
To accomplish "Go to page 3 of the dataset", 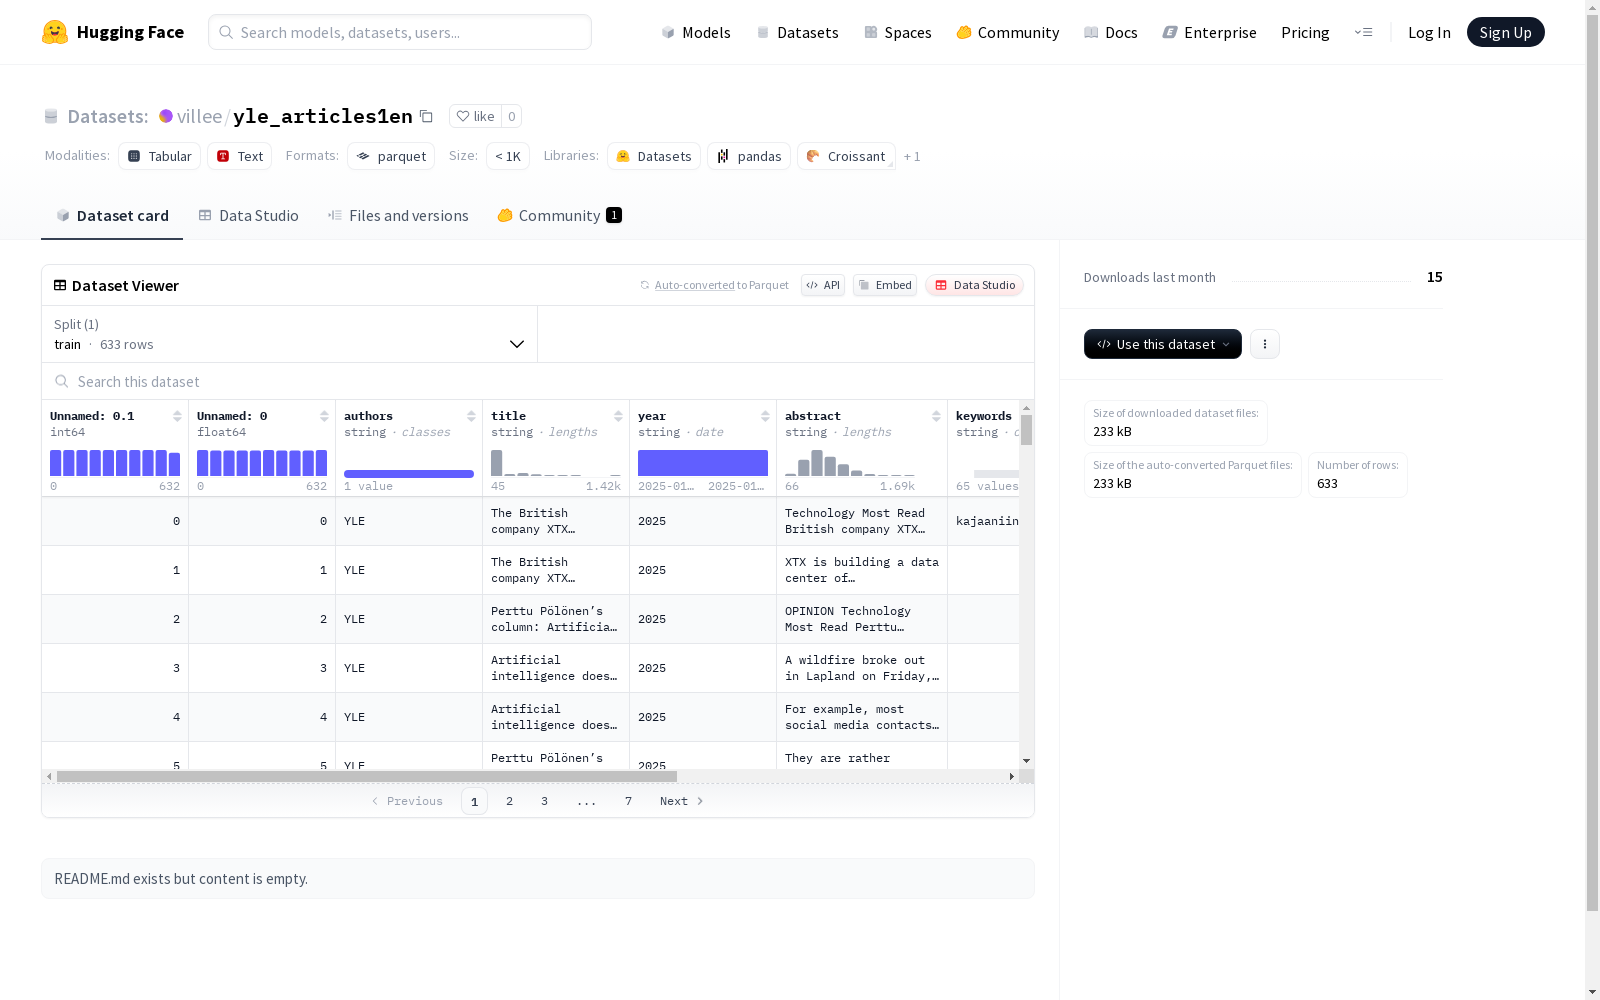I will (545, 801).
